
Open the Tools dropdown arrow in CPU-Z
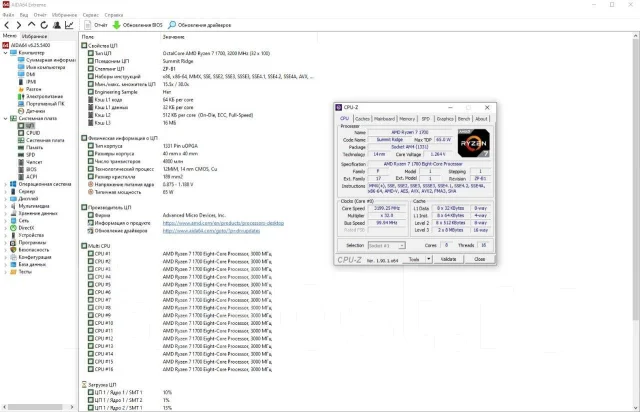click(x=429, y=259)
